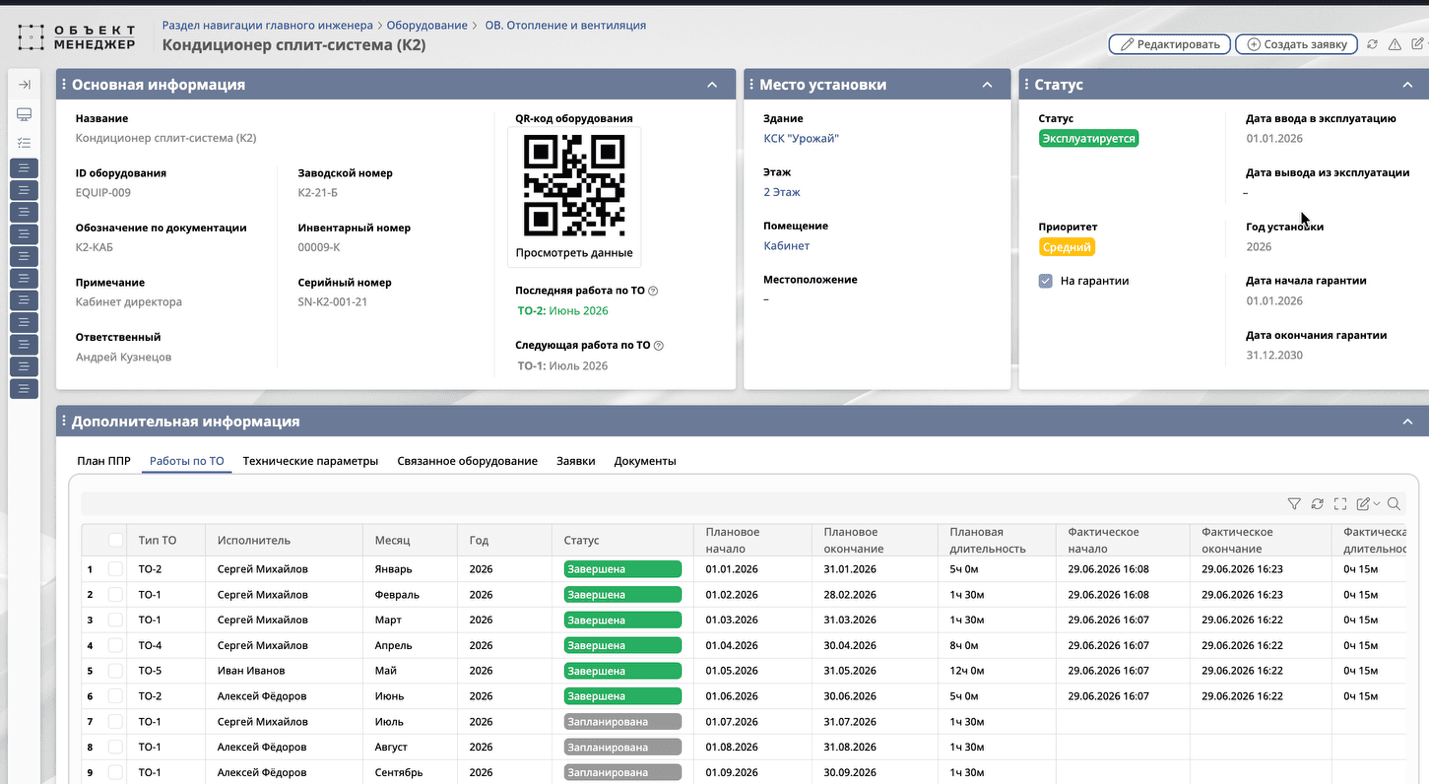This screenshot has width=1429, height=784.
Task: Toggle fullscreen for the table
Action: (1340, 504)
